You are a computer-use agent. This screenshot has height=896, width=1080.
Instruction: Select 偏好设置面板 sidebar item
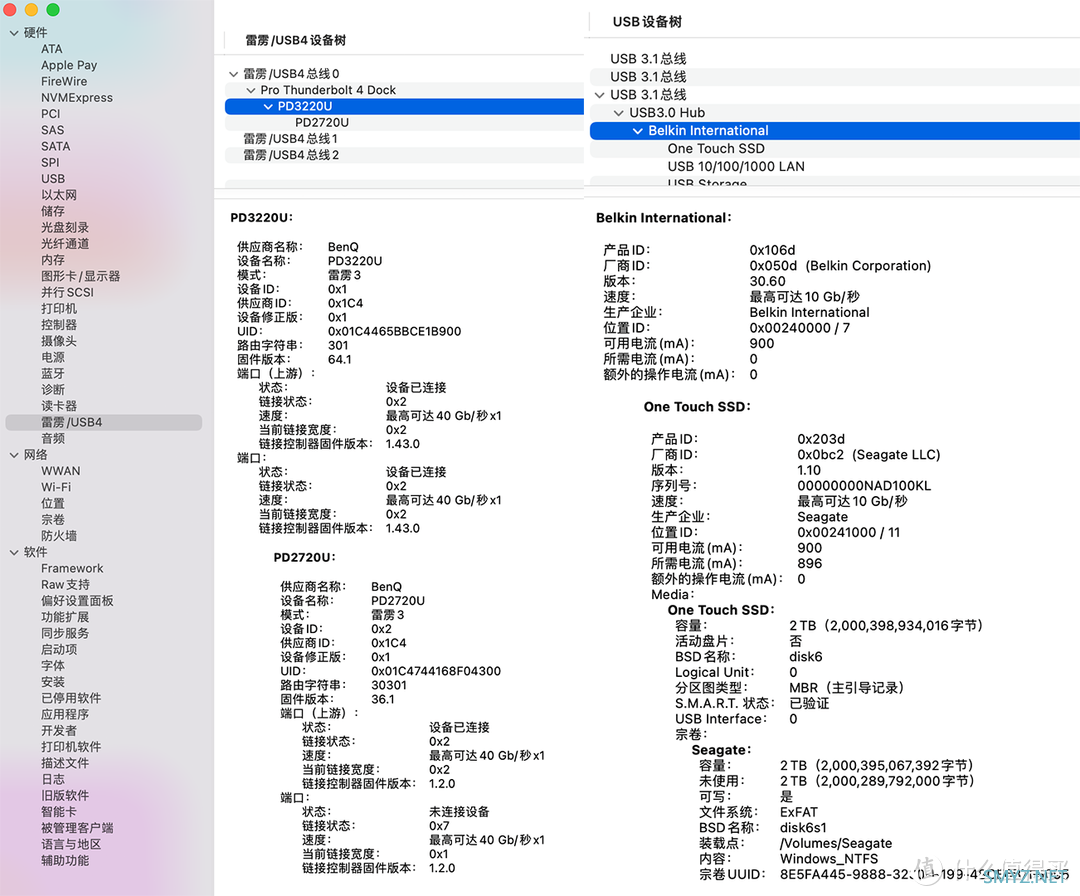[77, 601]
